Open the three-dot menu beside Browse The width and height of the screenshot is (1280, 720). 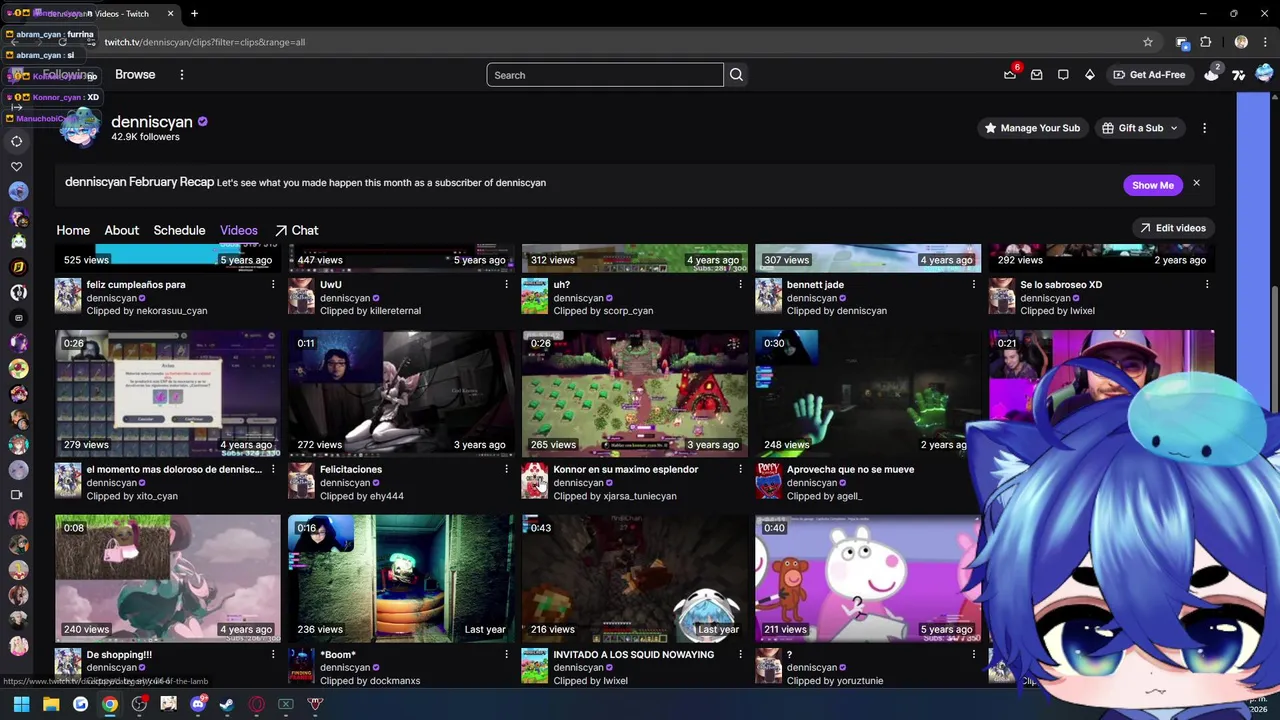tap(182, 75)
